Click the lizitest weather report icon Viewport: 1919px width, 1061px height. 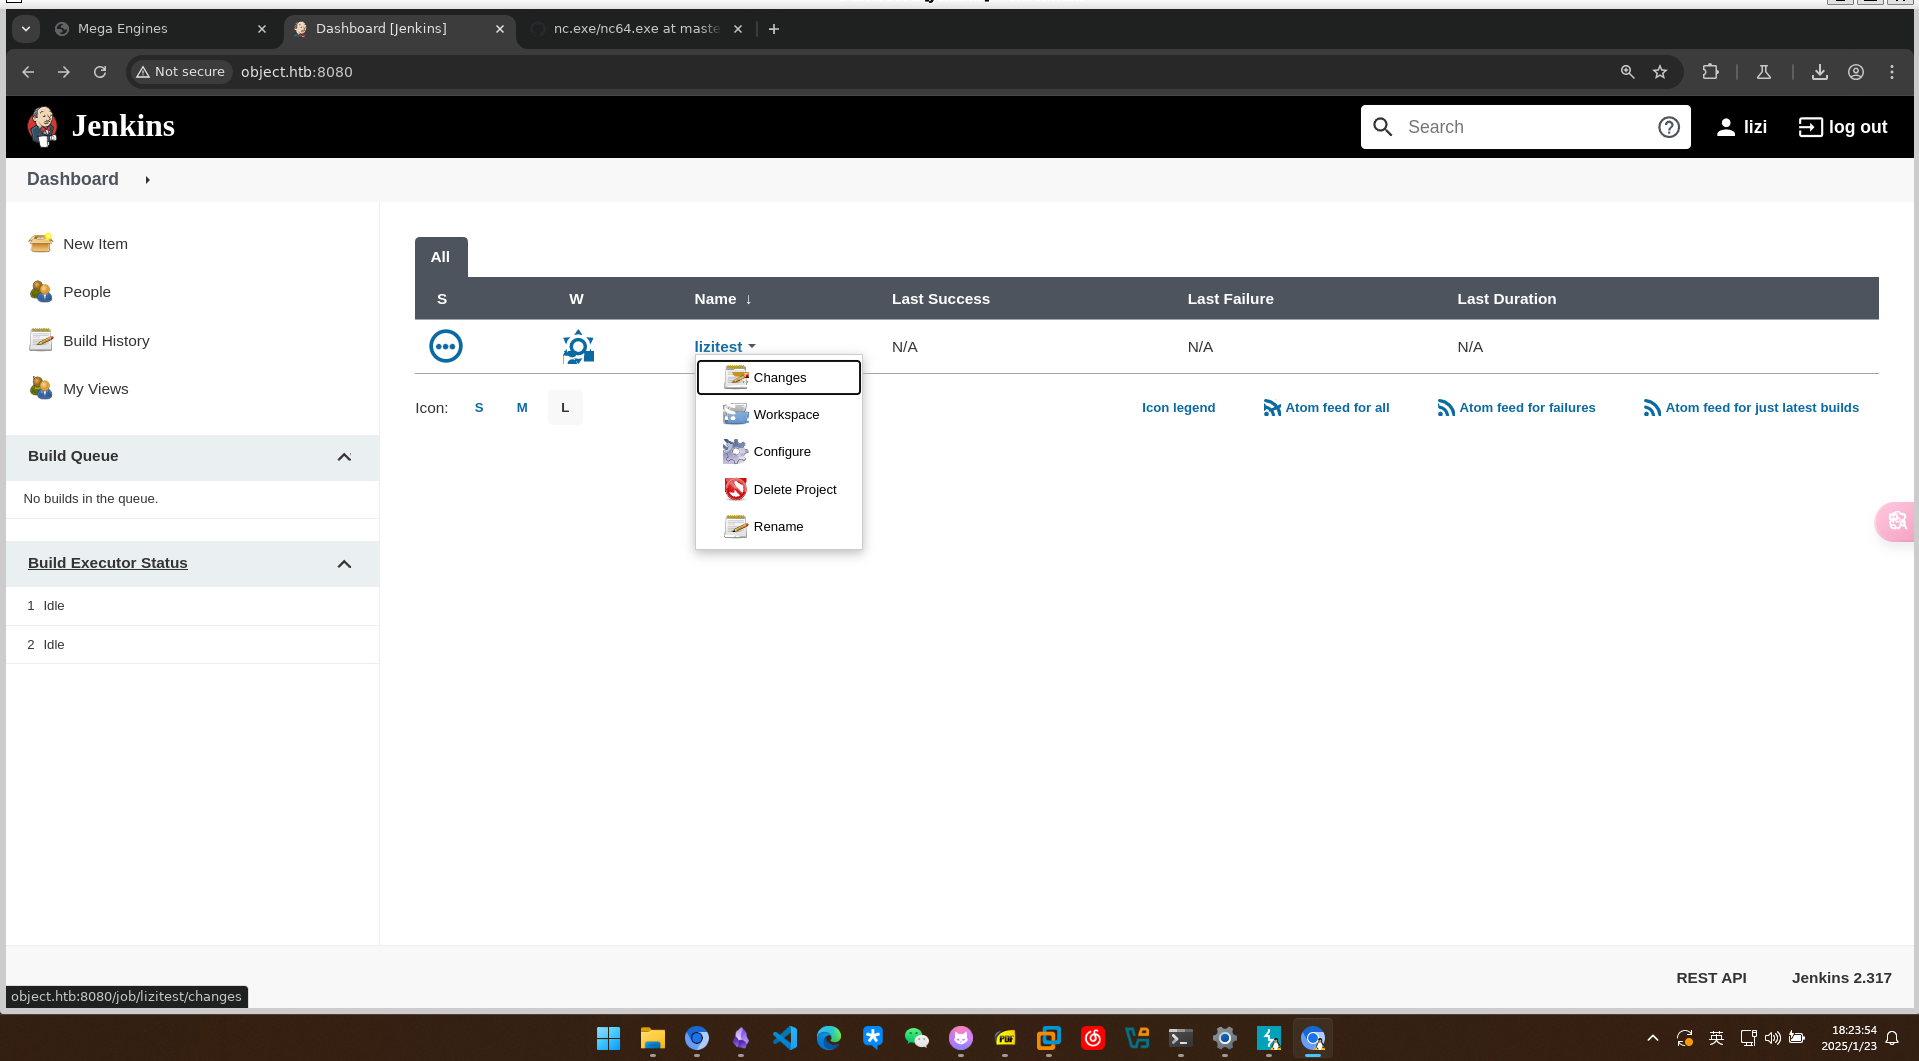tap(578, 347)
